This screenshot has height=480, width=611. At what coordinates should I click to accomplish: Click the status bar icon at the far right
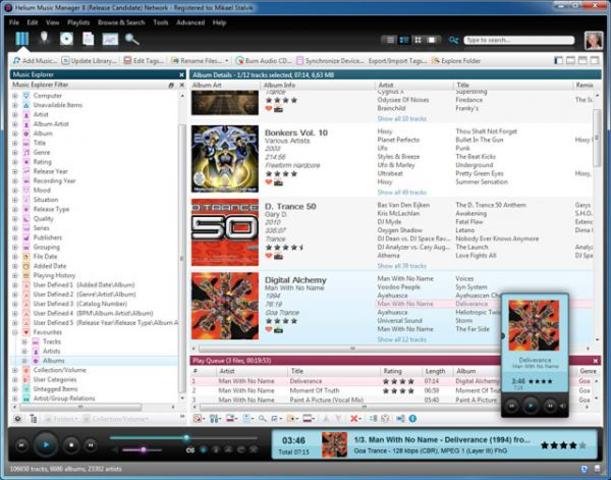pos(598,469)
